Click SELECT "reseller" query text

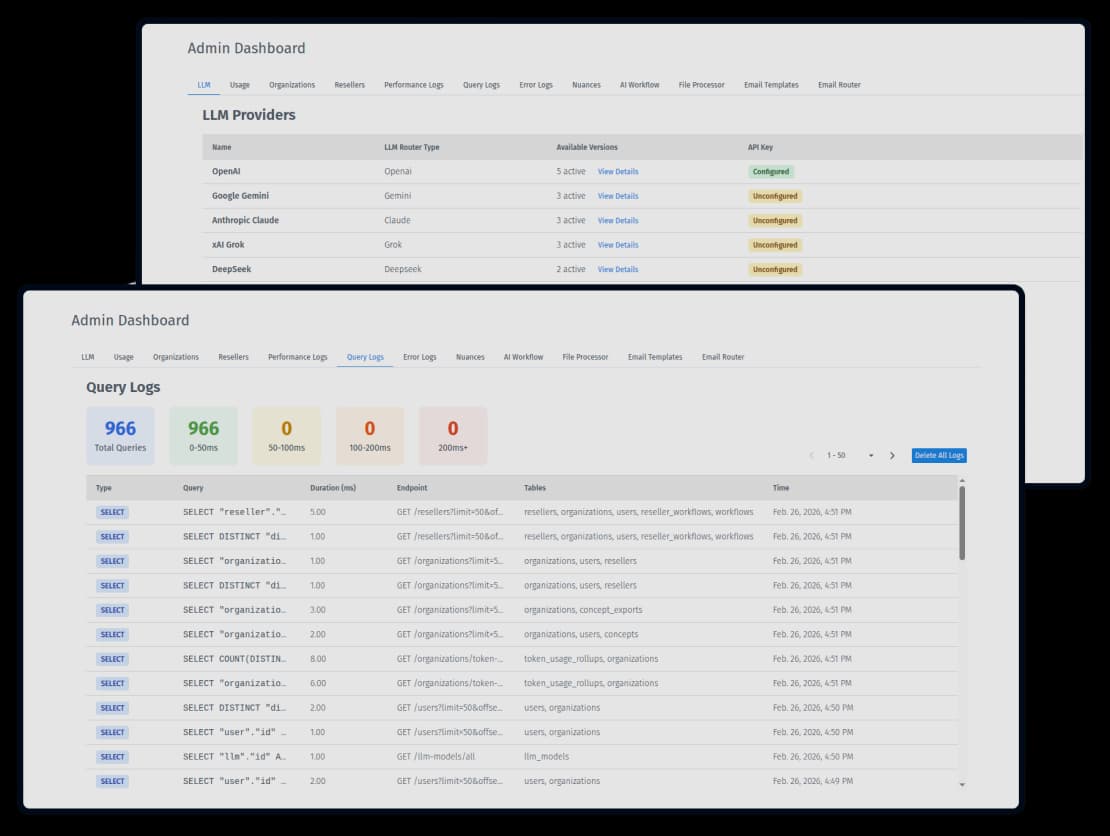pyautogui.click(x=234, y=512)
